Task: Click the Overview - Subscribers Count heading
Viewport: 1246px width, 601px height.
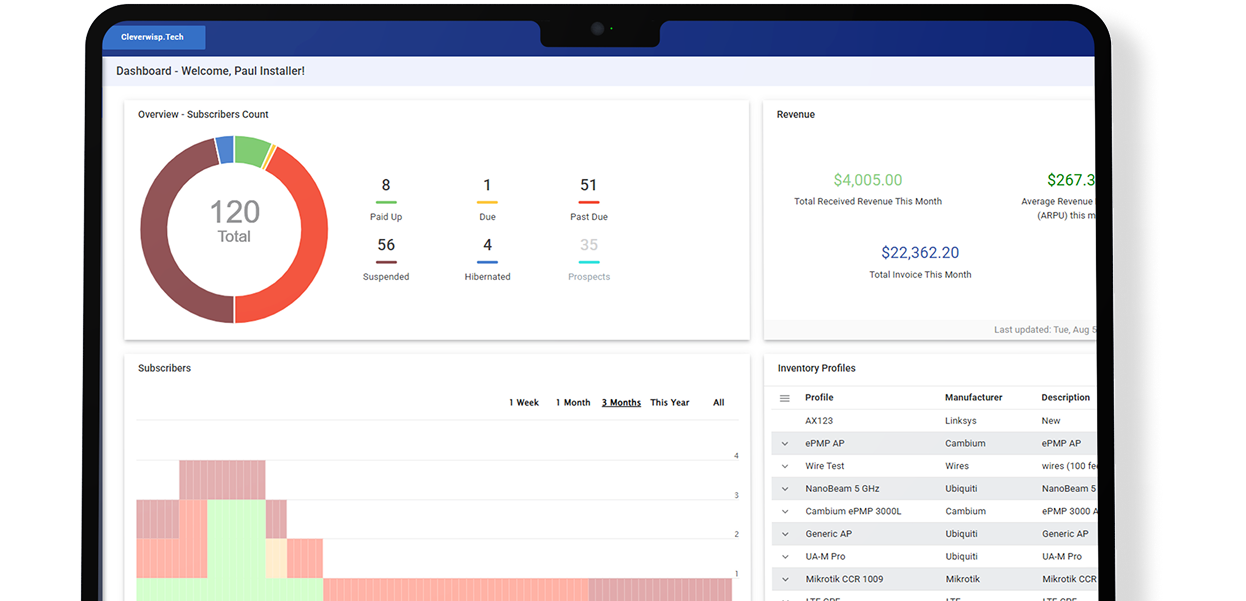Action: tap(203, 115)
